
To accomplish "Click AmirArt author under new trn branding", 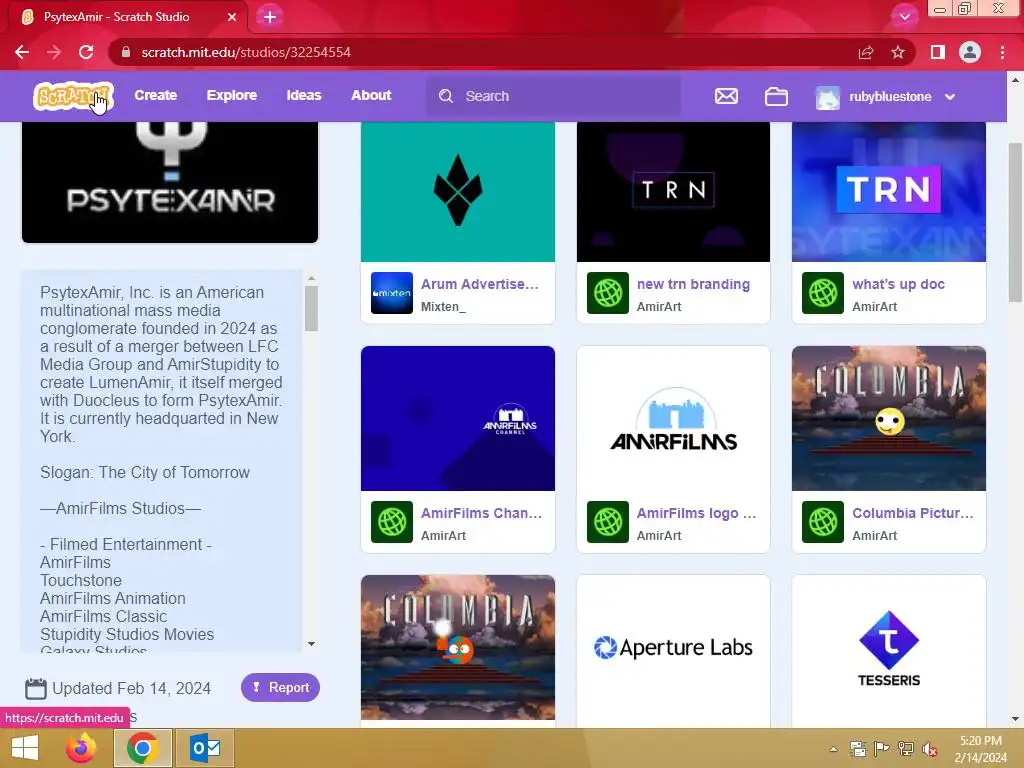I will click(x=659, y=306).
